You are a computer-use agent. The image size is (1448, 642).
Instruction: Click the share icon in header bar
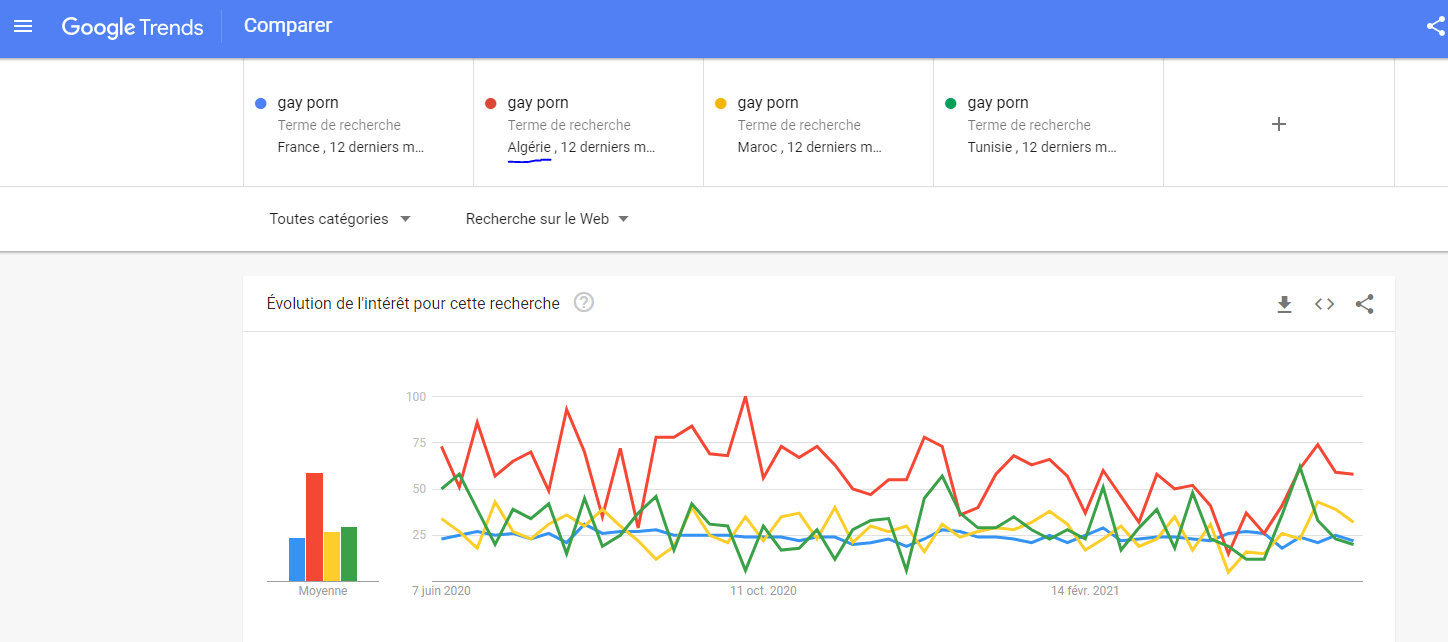[x=1436, y=26]
